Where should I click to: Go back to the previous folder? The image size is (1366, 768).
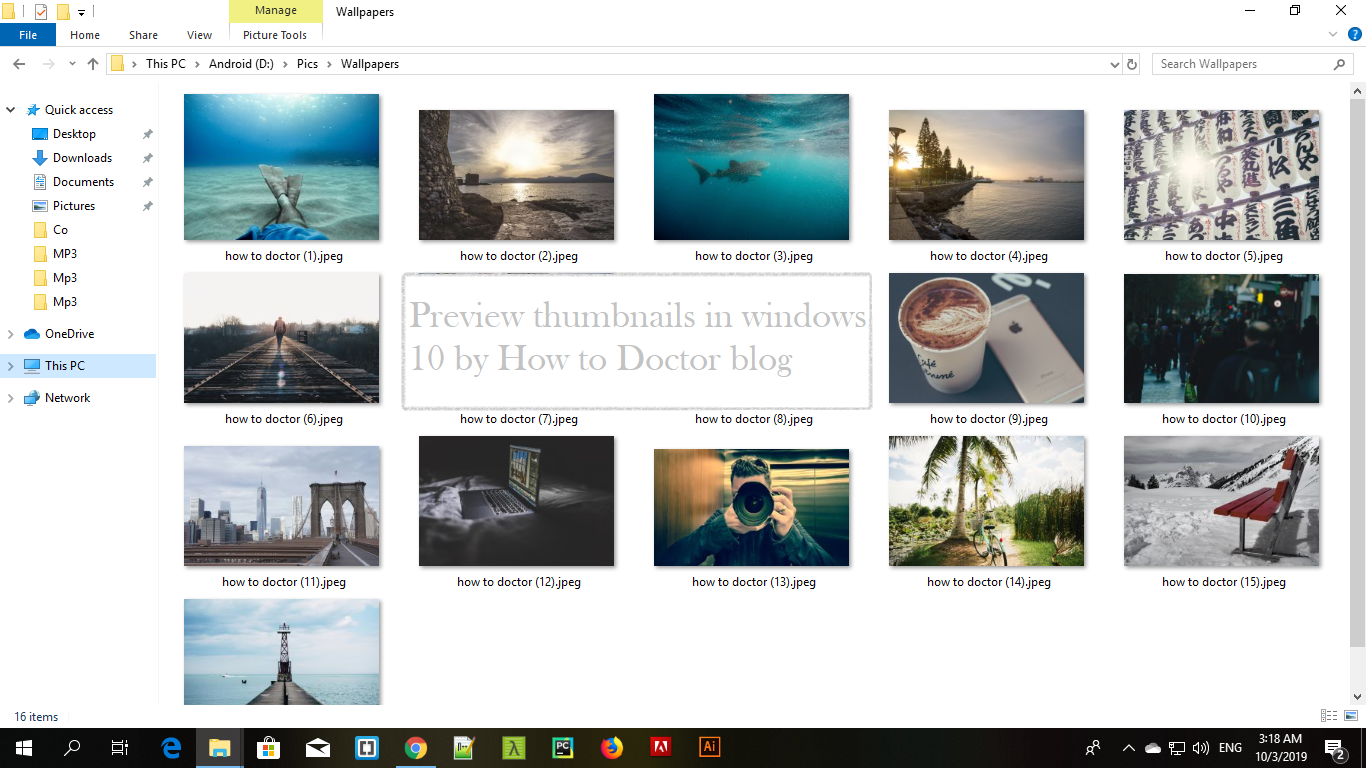coord(19,63)
